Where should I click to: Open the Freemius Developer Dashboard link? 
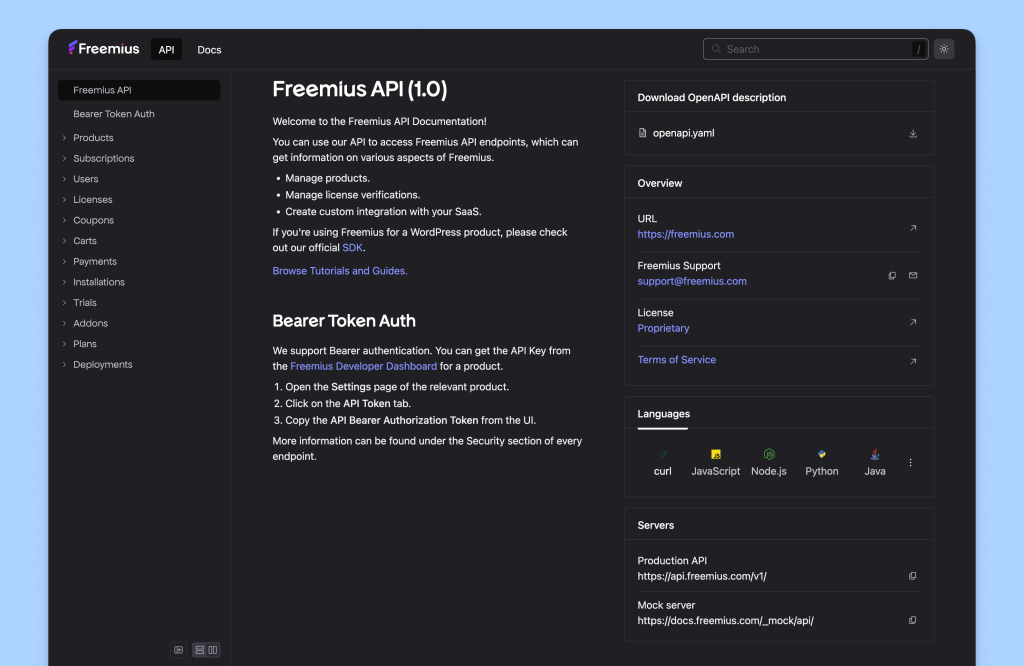coord(363,366)
